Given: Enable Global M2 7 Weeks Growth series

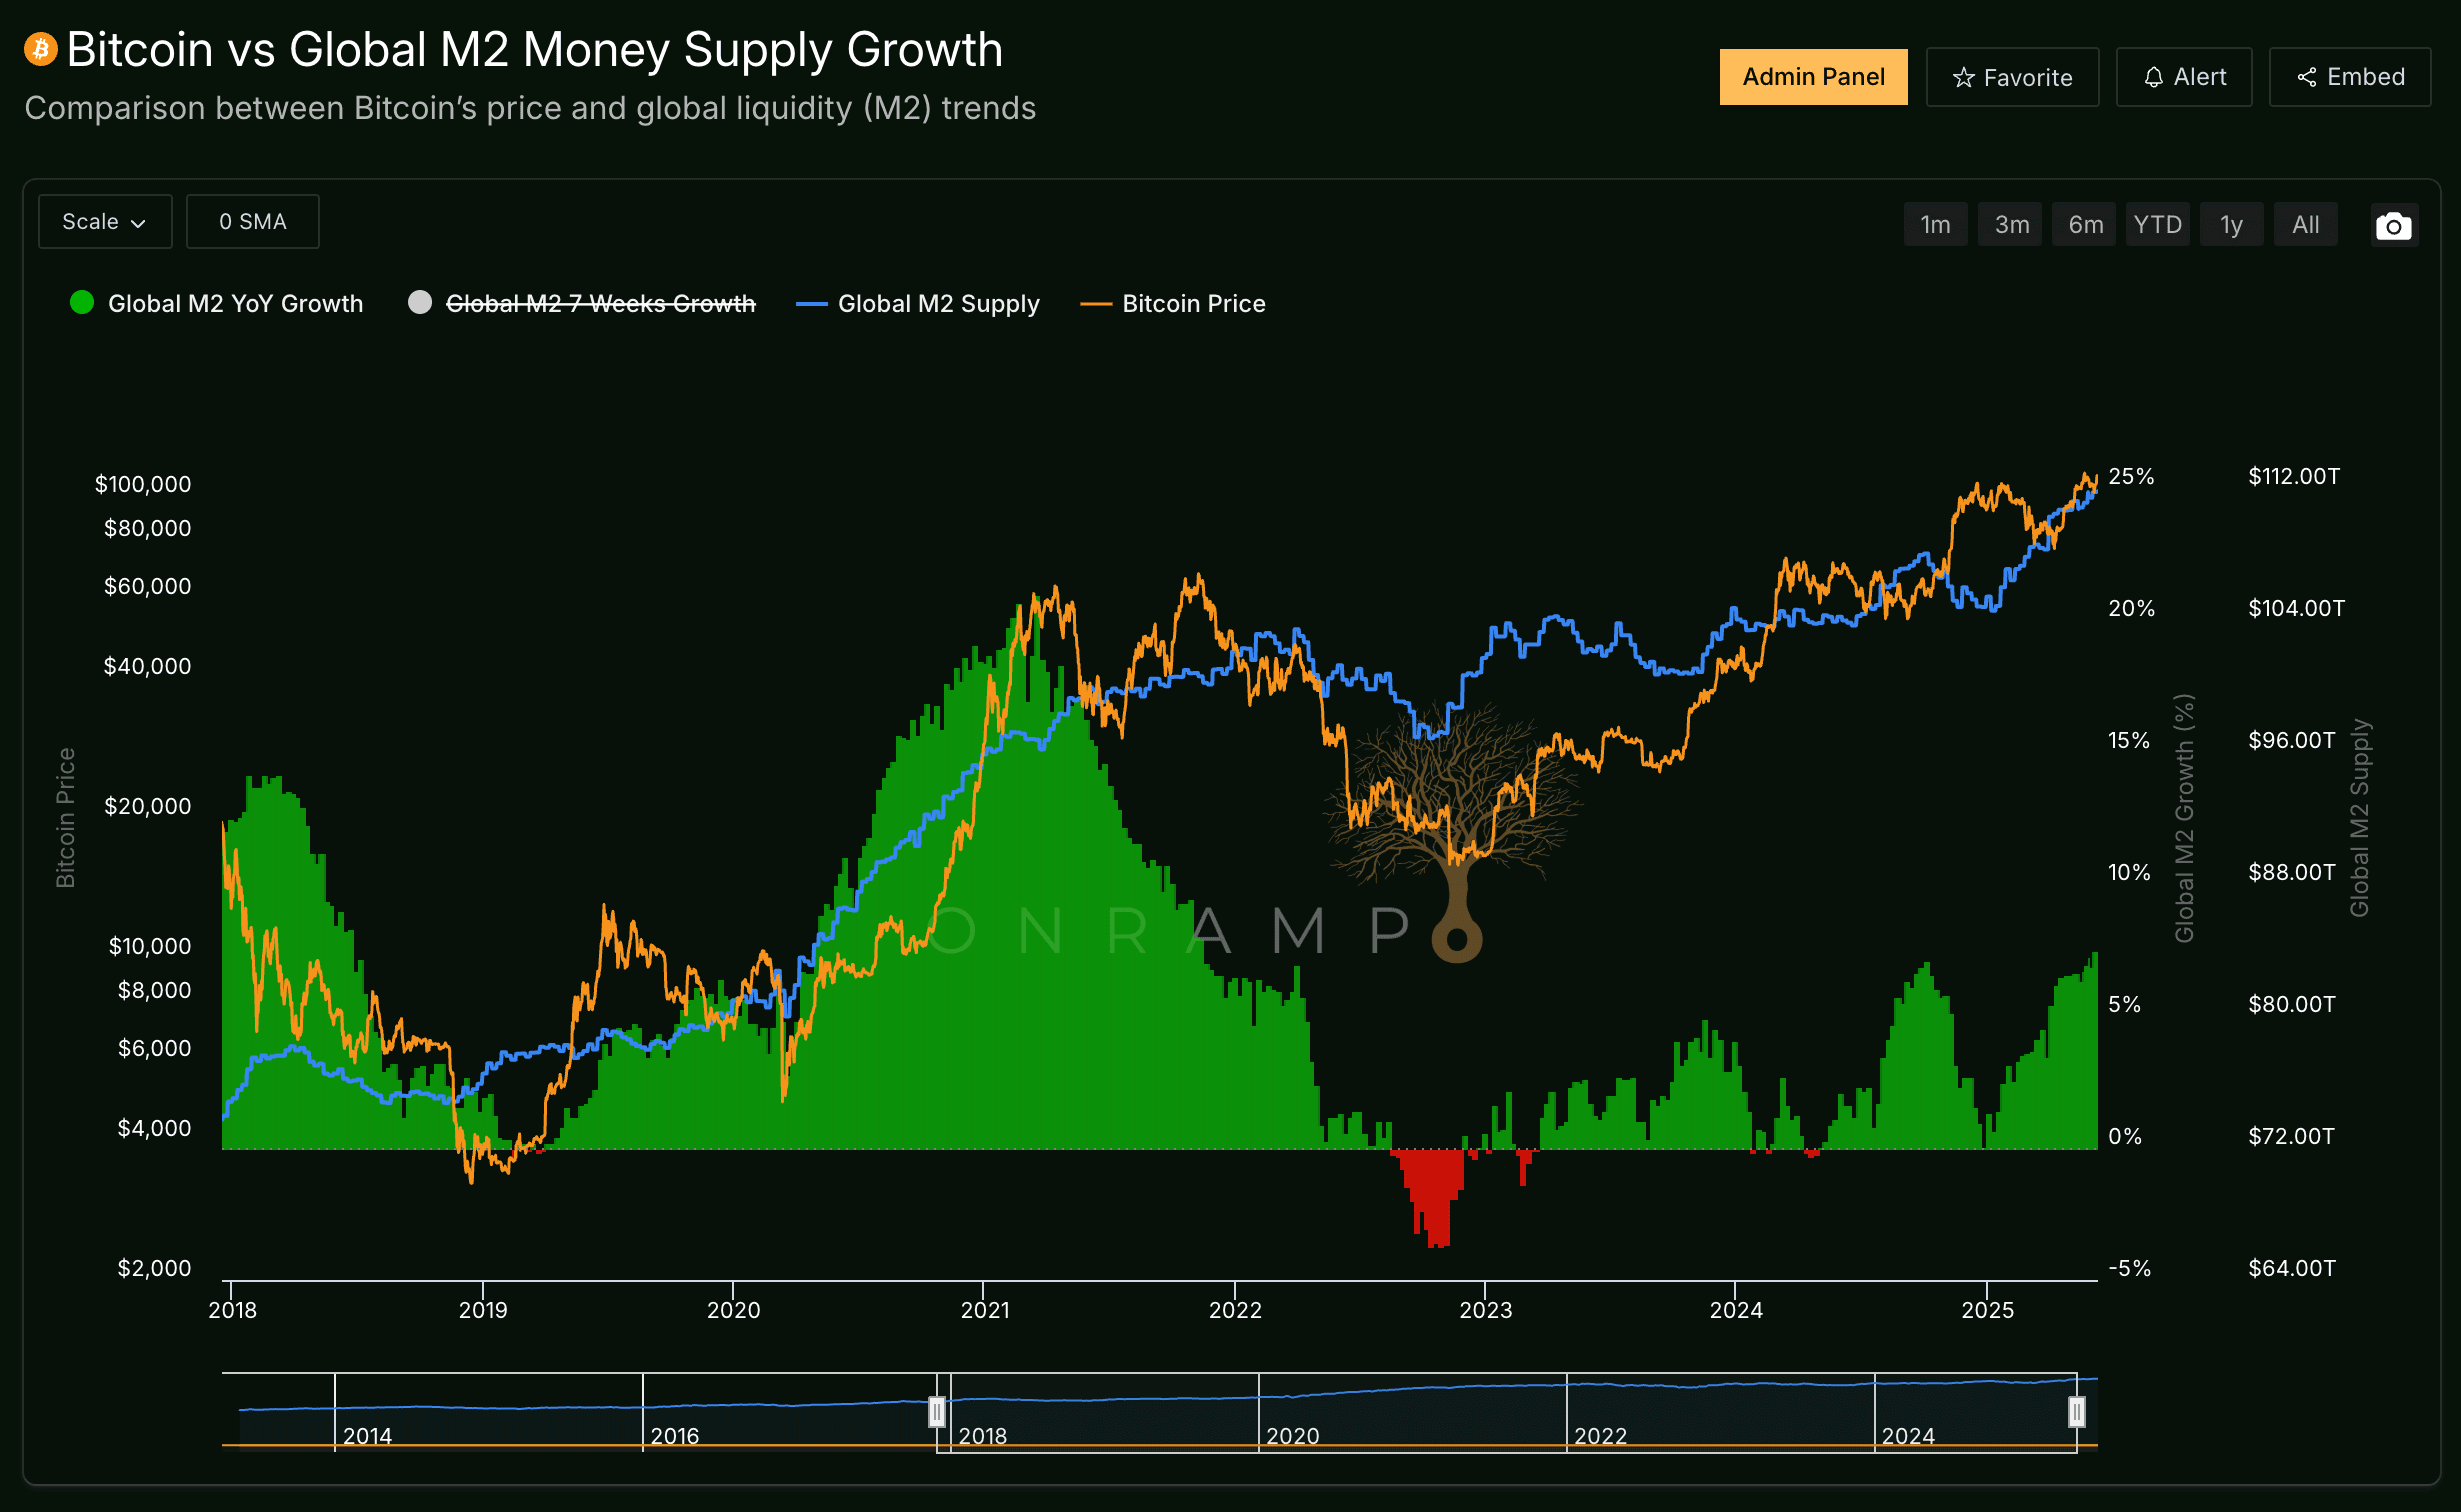Looking at the screenshot, I should pyautogui.click(x=600, y=304).
